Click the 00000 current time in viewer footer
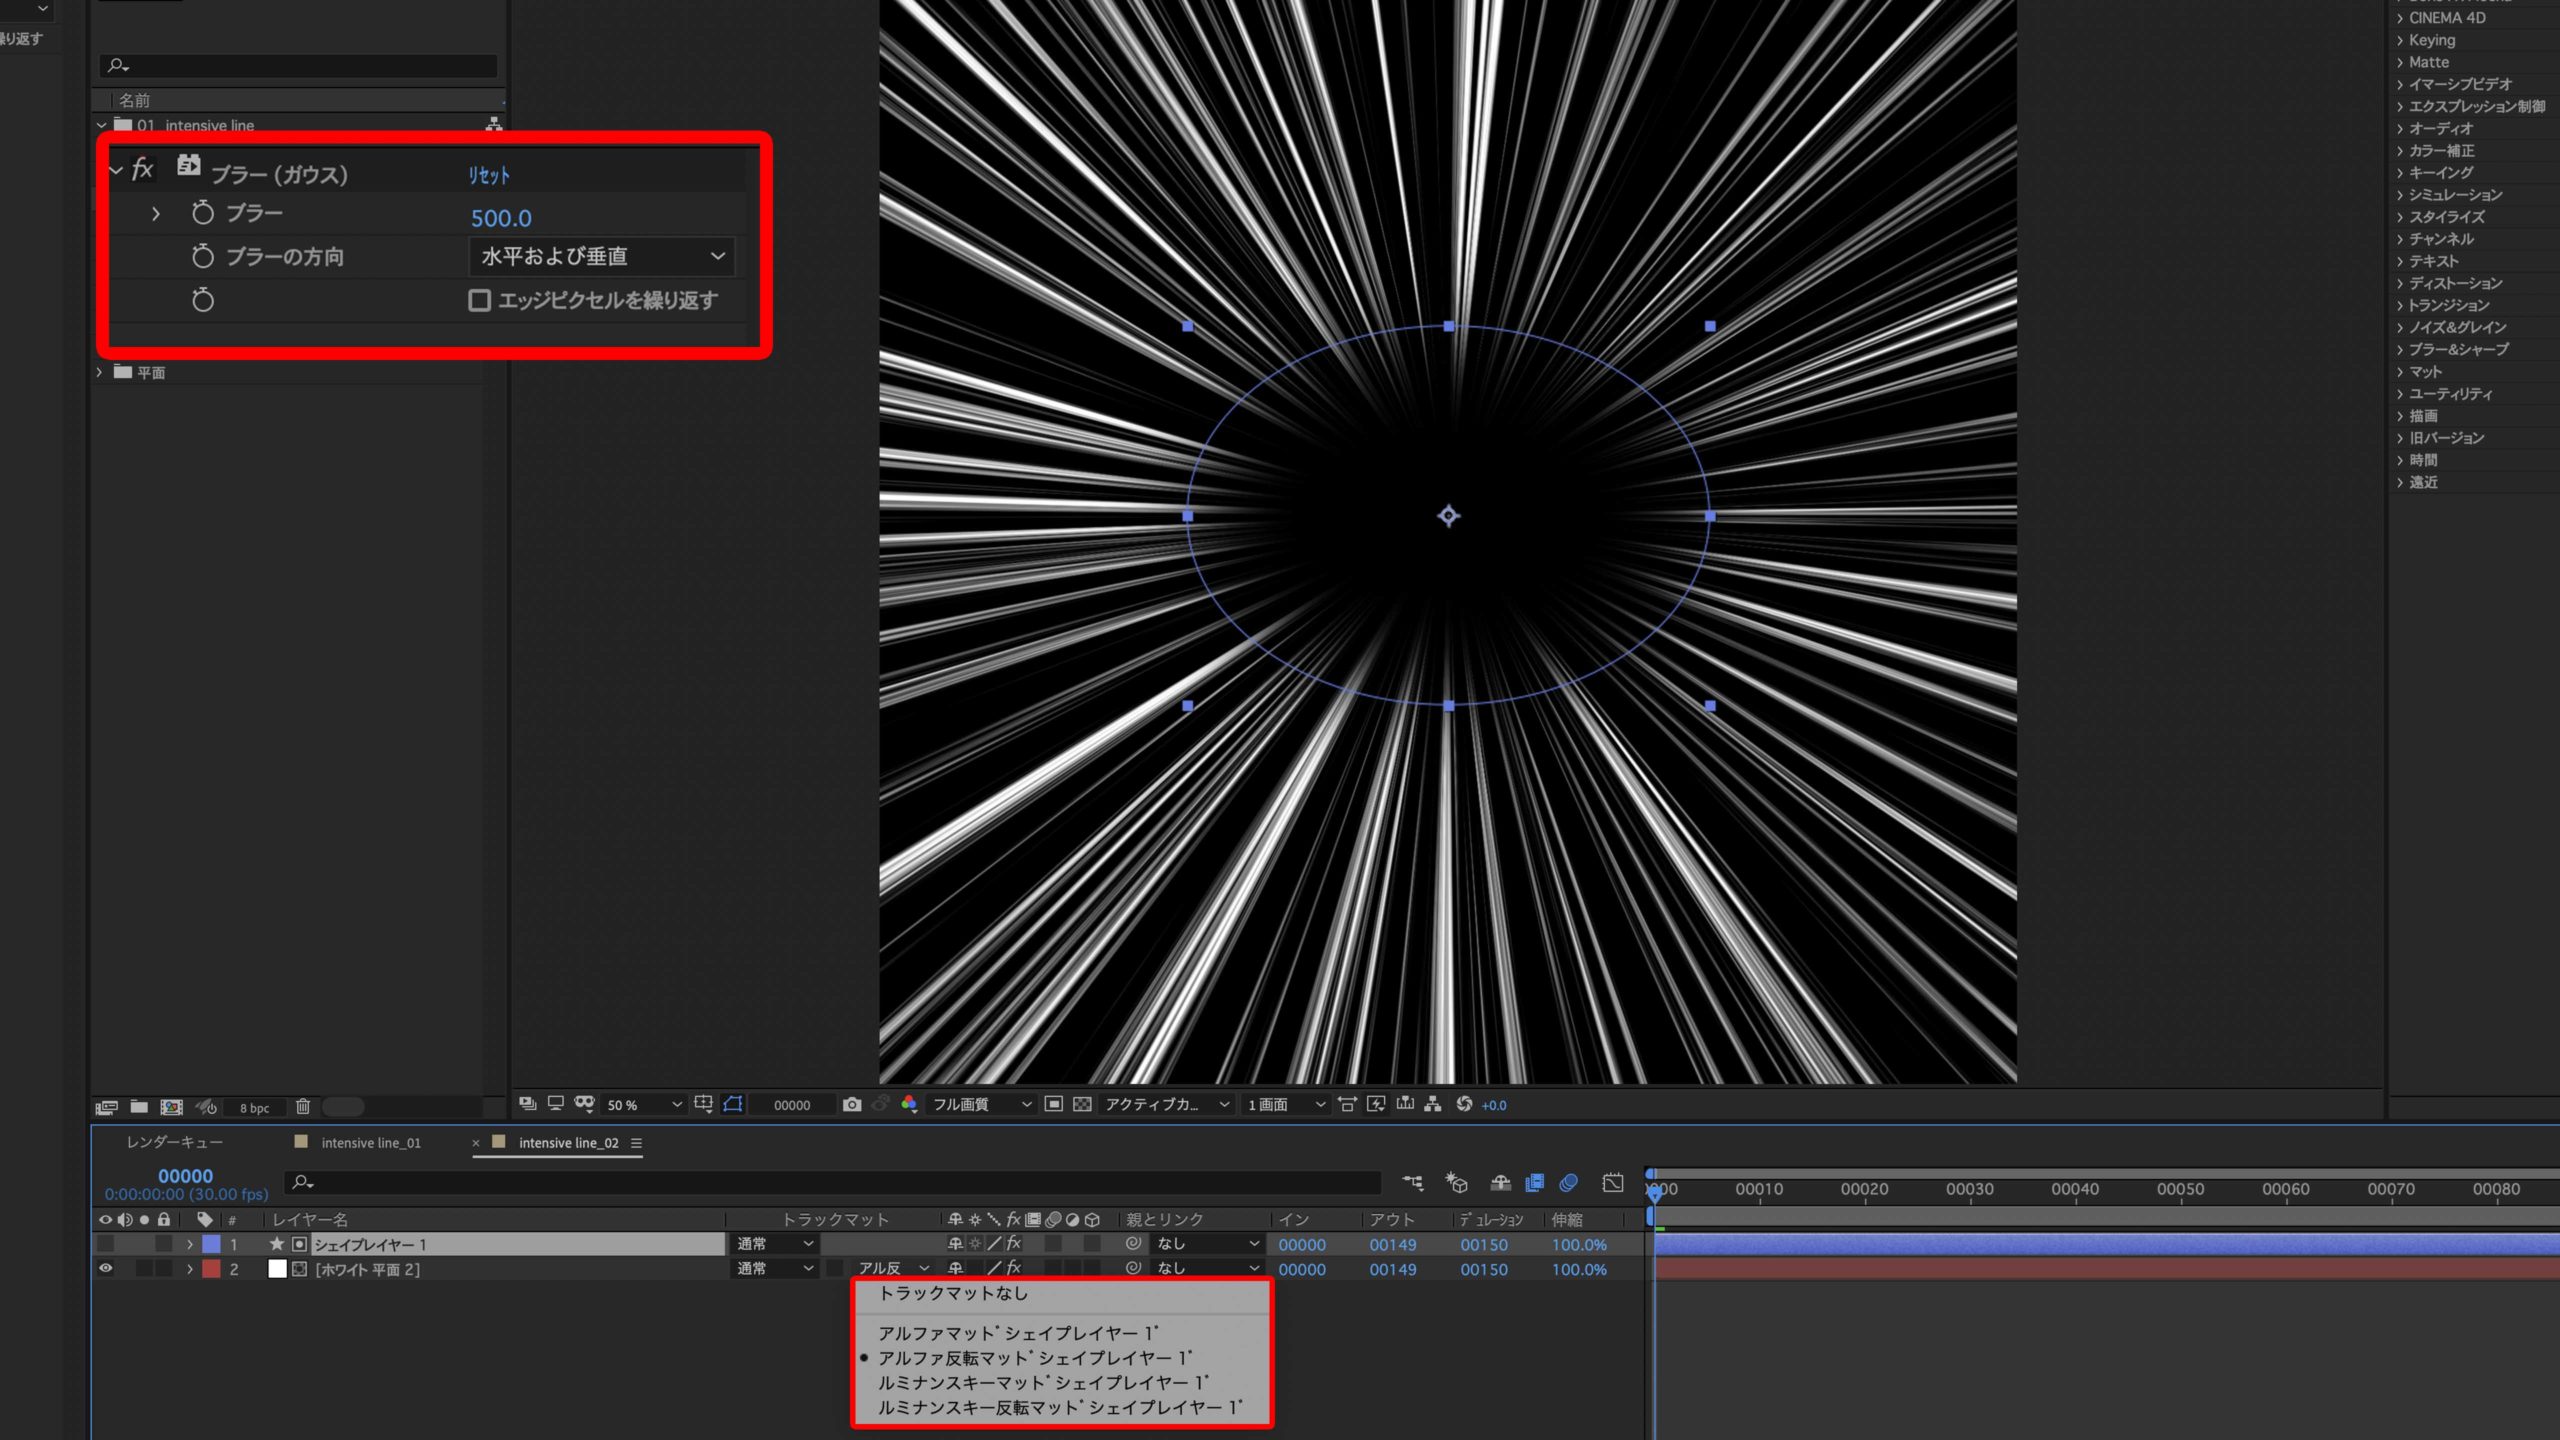The width and height of the screenshot is (2560, 1440). point(792,1105)
